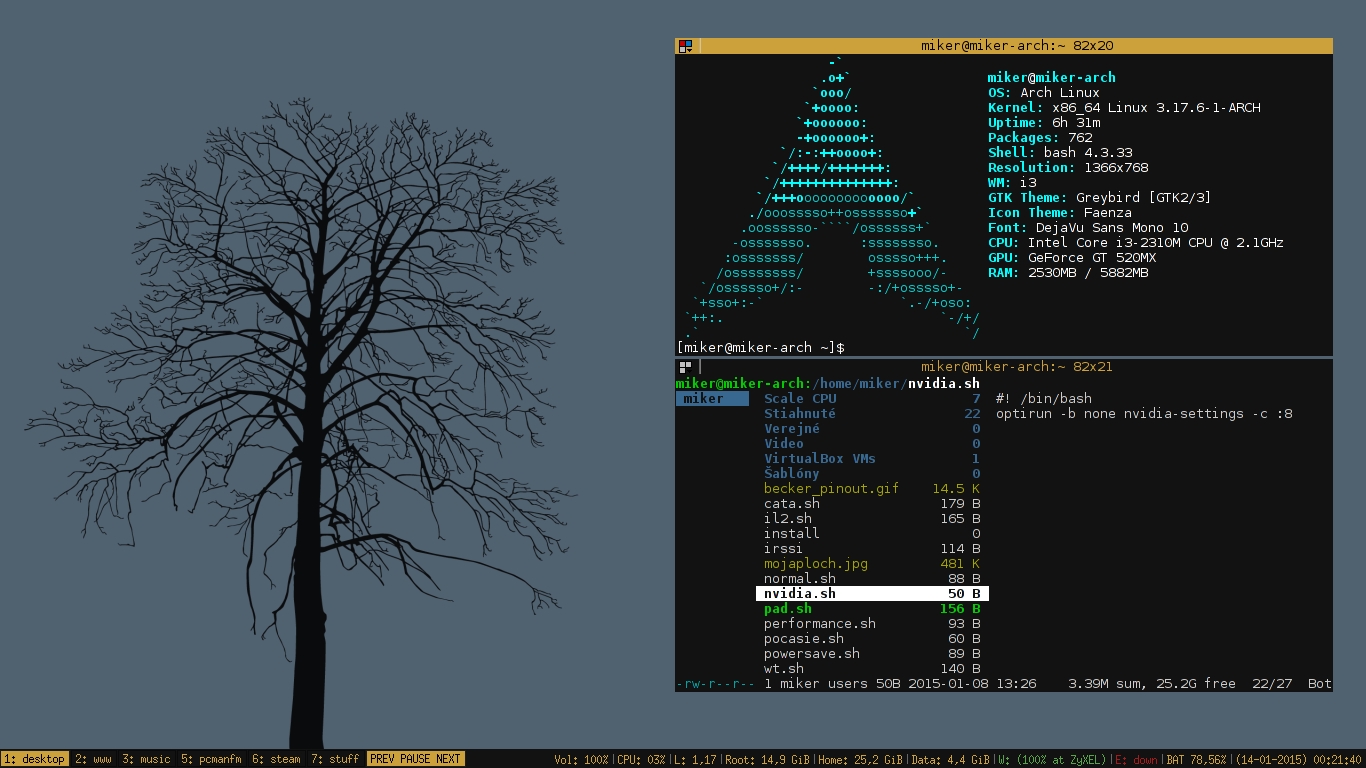The height and width of the screenshot is (768, 1366).
Task: Switch to workspace 5: pcmanfm
Action: pyautogui.click(x=211, y=759)
